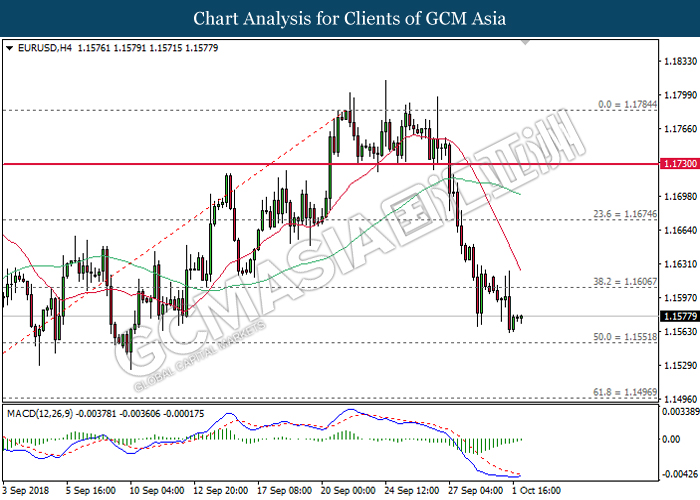This screenshot has height=500, width=700.
Task: Click the 1.17990 price axis value
Action: tap(680, 95)
